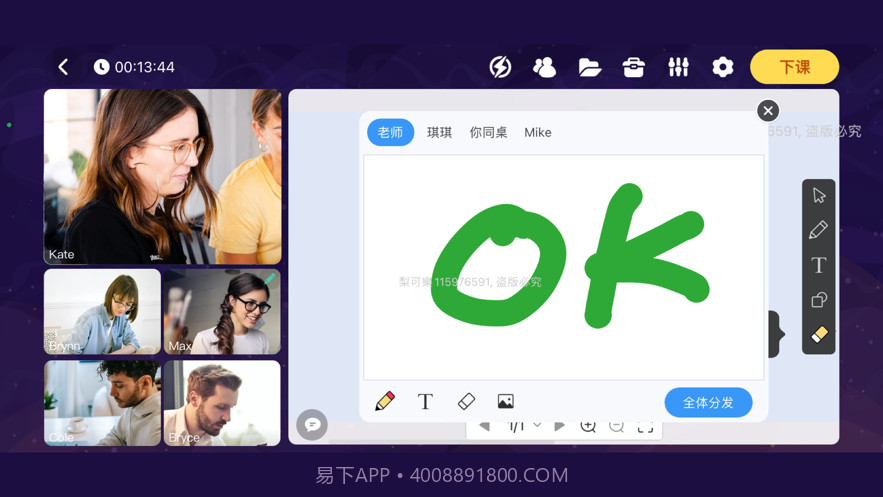
Task: Select the pencil tool in right toolbar
Action: (x=819, y=230)
